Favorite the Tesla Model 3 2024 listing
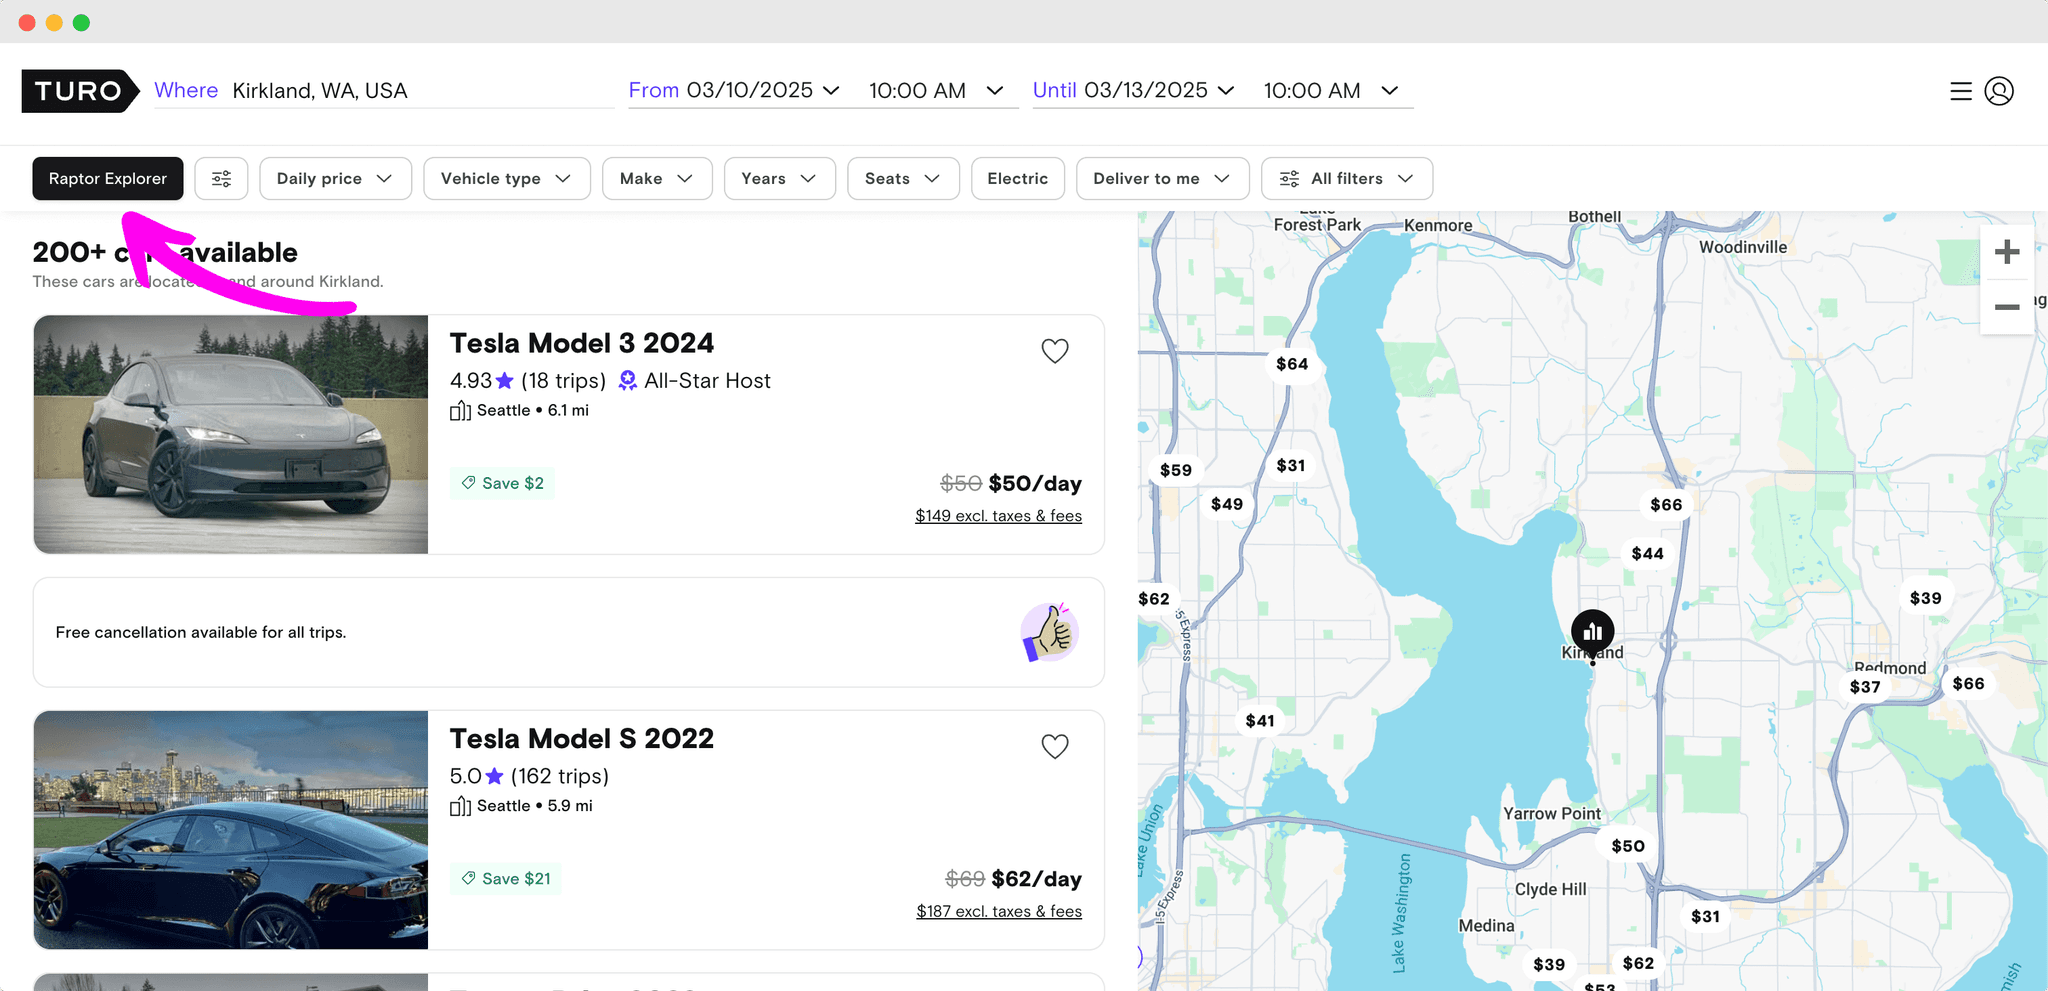 click(x=1054, y=351)
